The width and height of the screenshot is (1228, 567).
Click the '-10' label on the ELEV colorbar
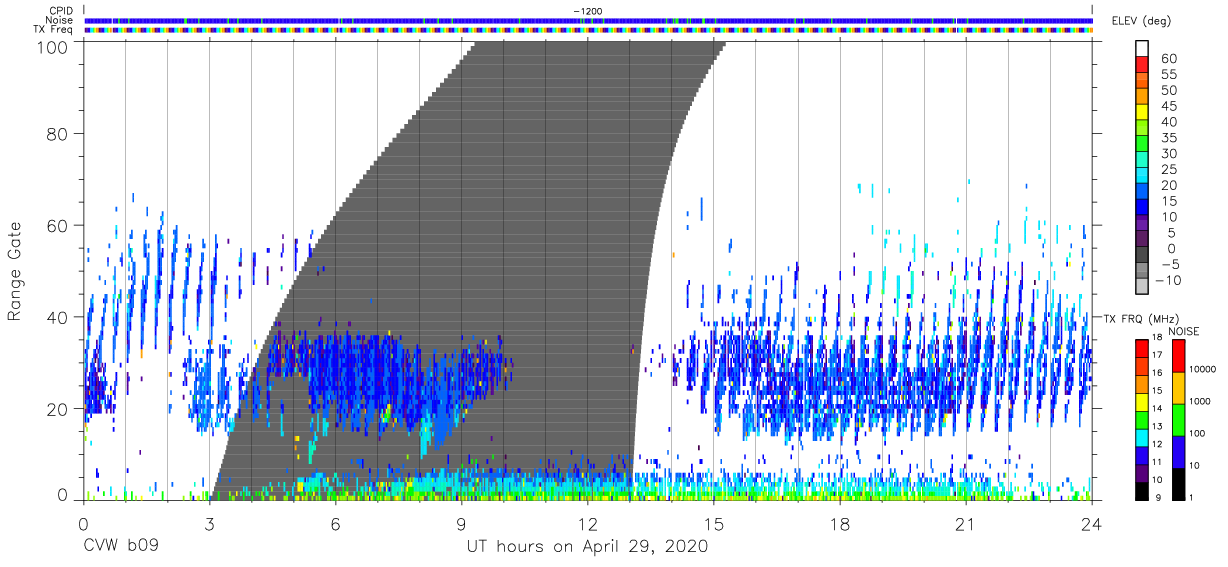[1168, 280]
